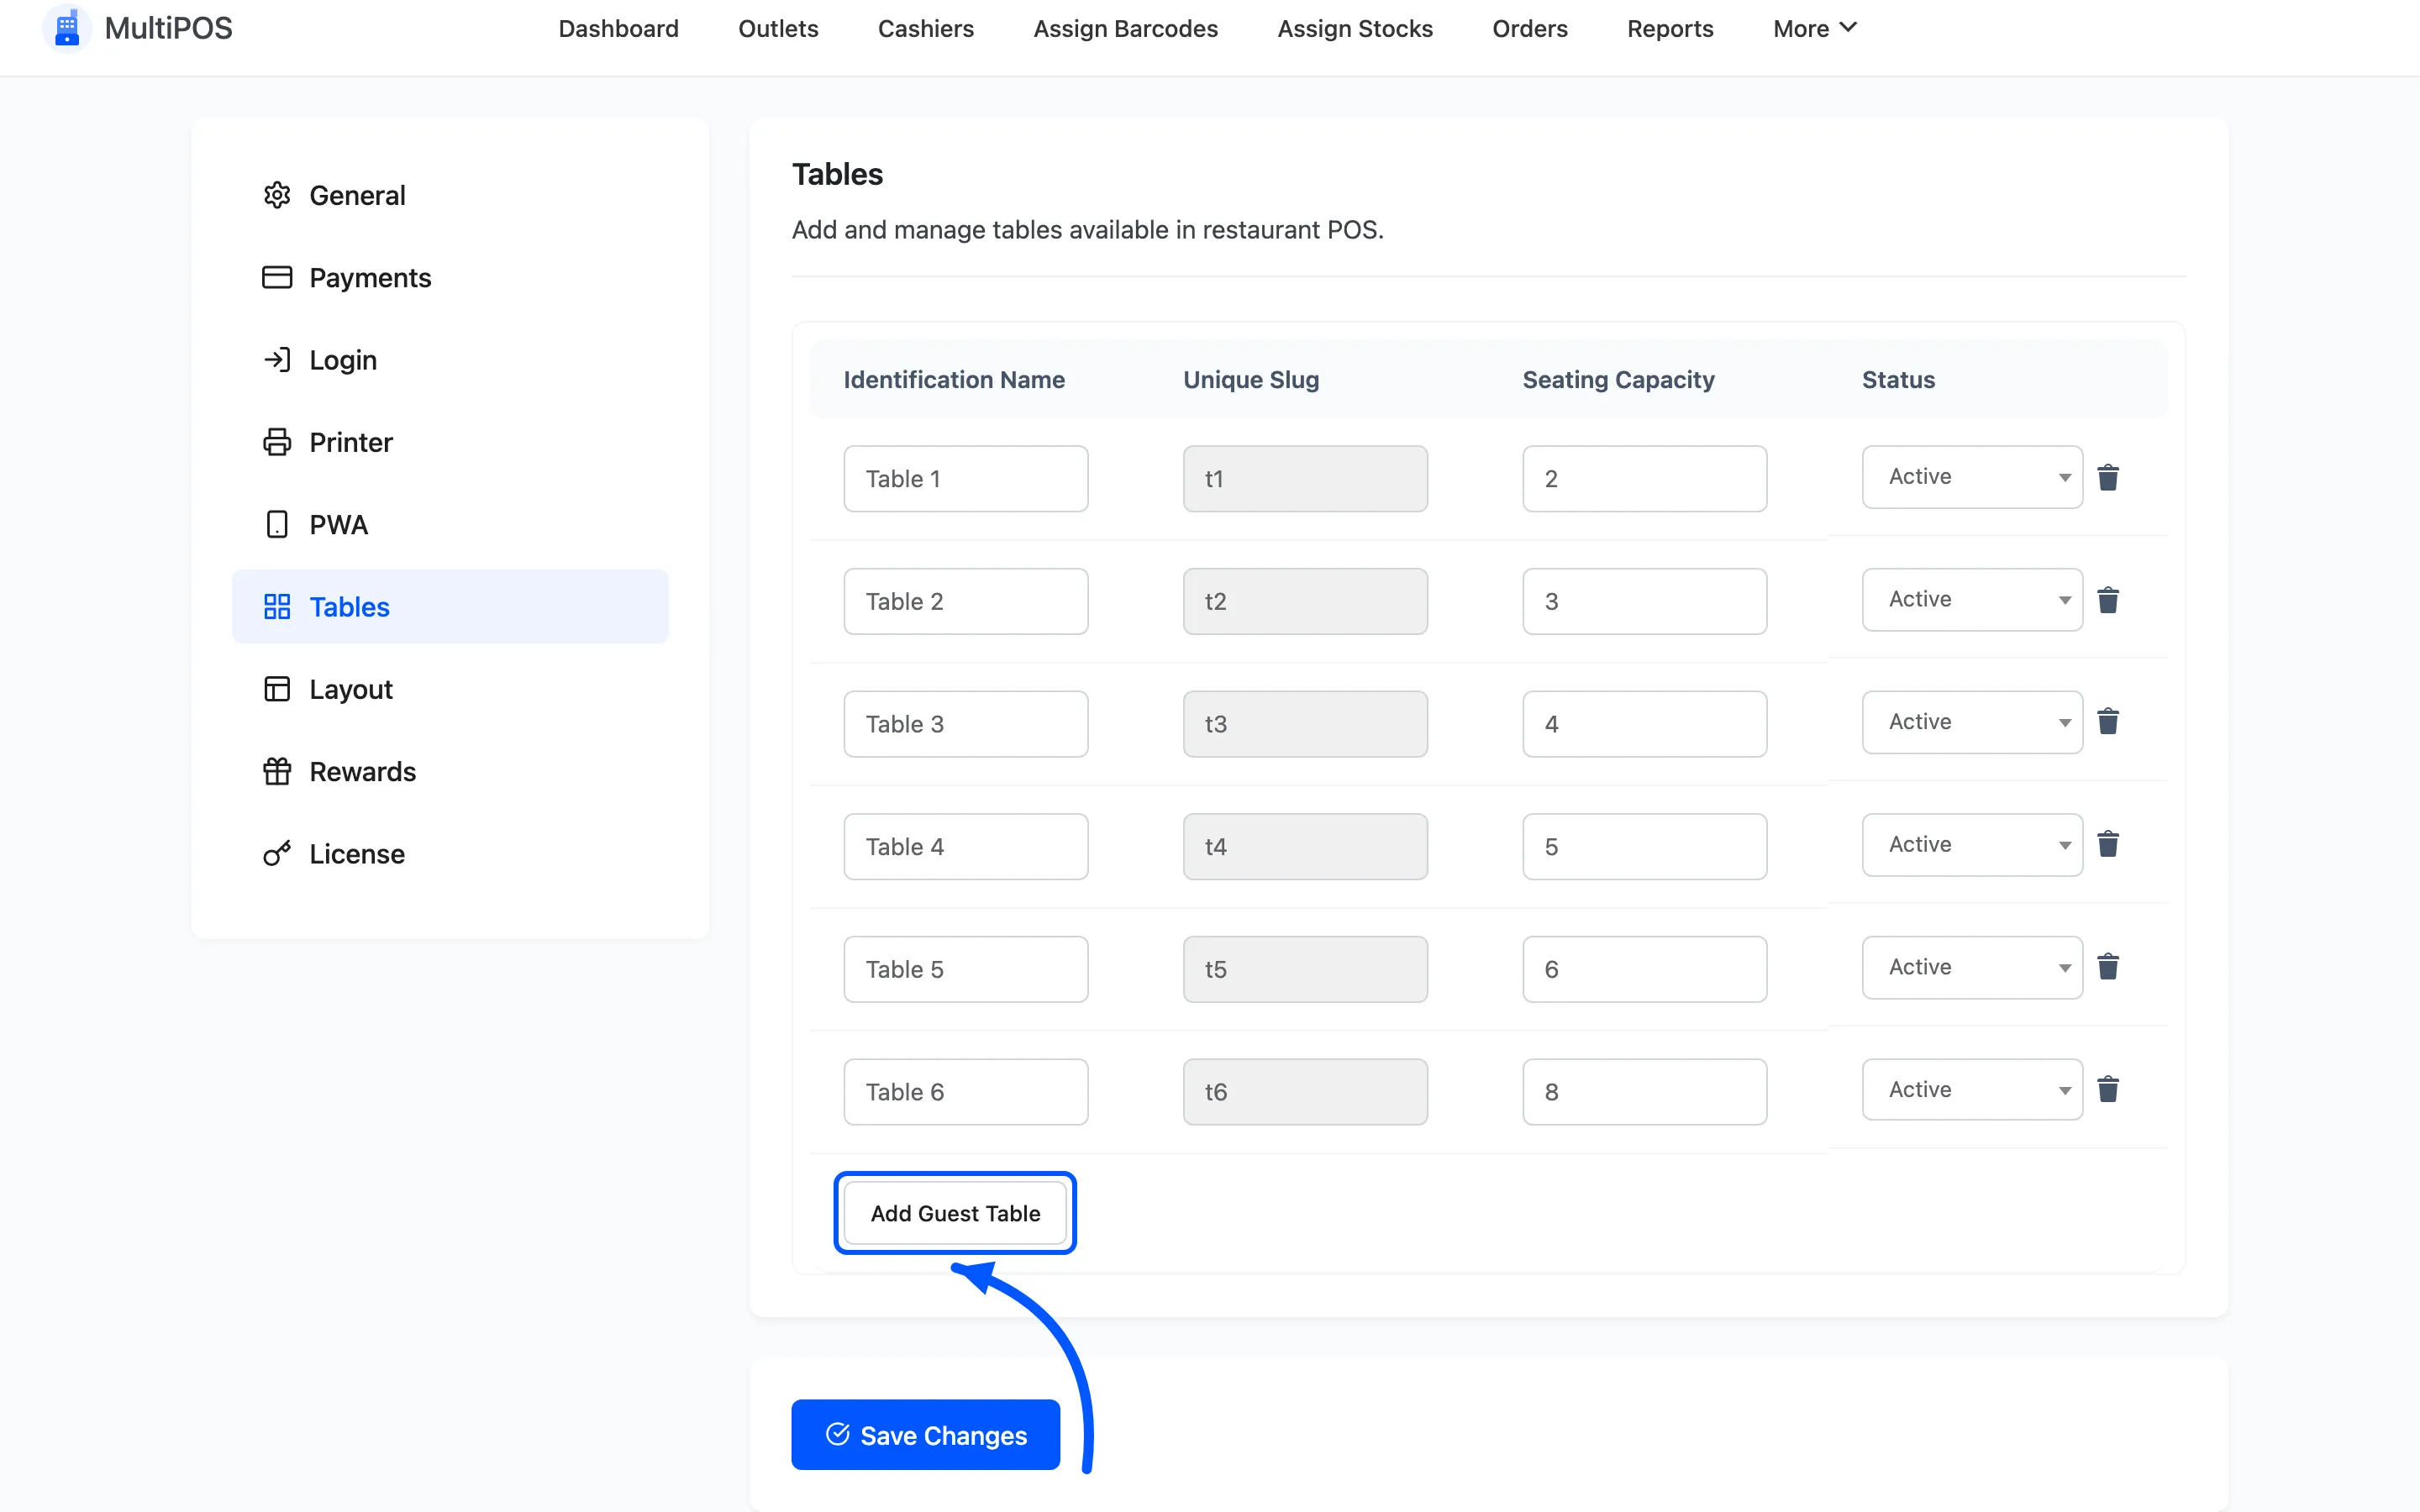Open the Reports page
The width and height of the screenshot is (2420, 1512).
(x=1670, y=28)
